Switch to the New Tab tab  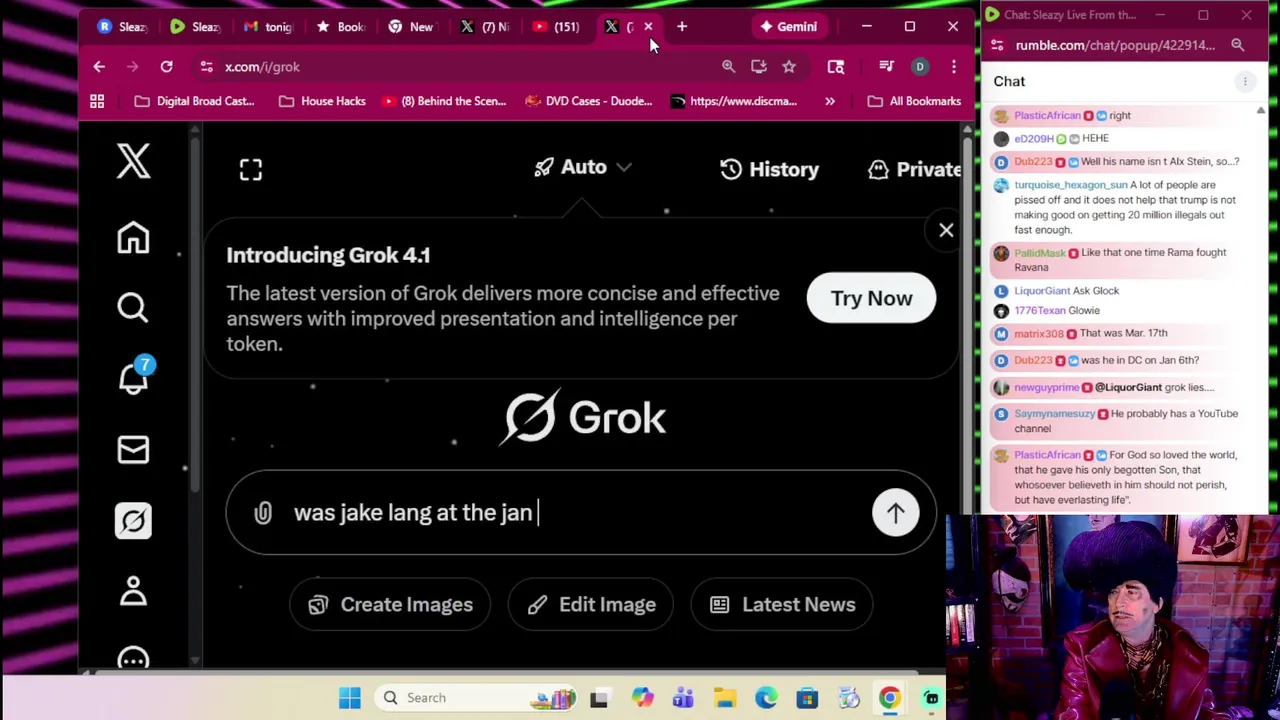coord(412,27)
